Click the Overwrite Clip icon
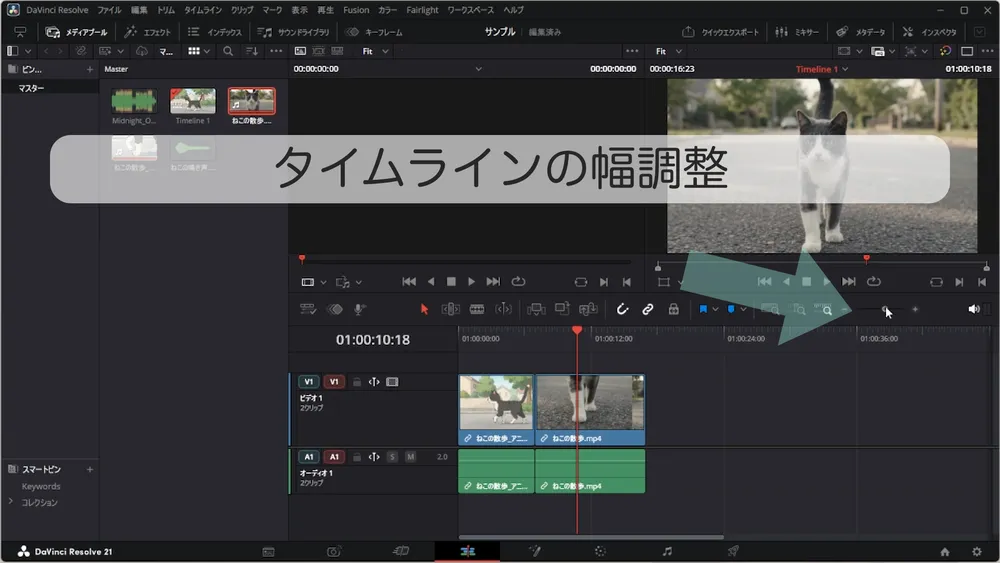1000x563 pixels. 562,309
